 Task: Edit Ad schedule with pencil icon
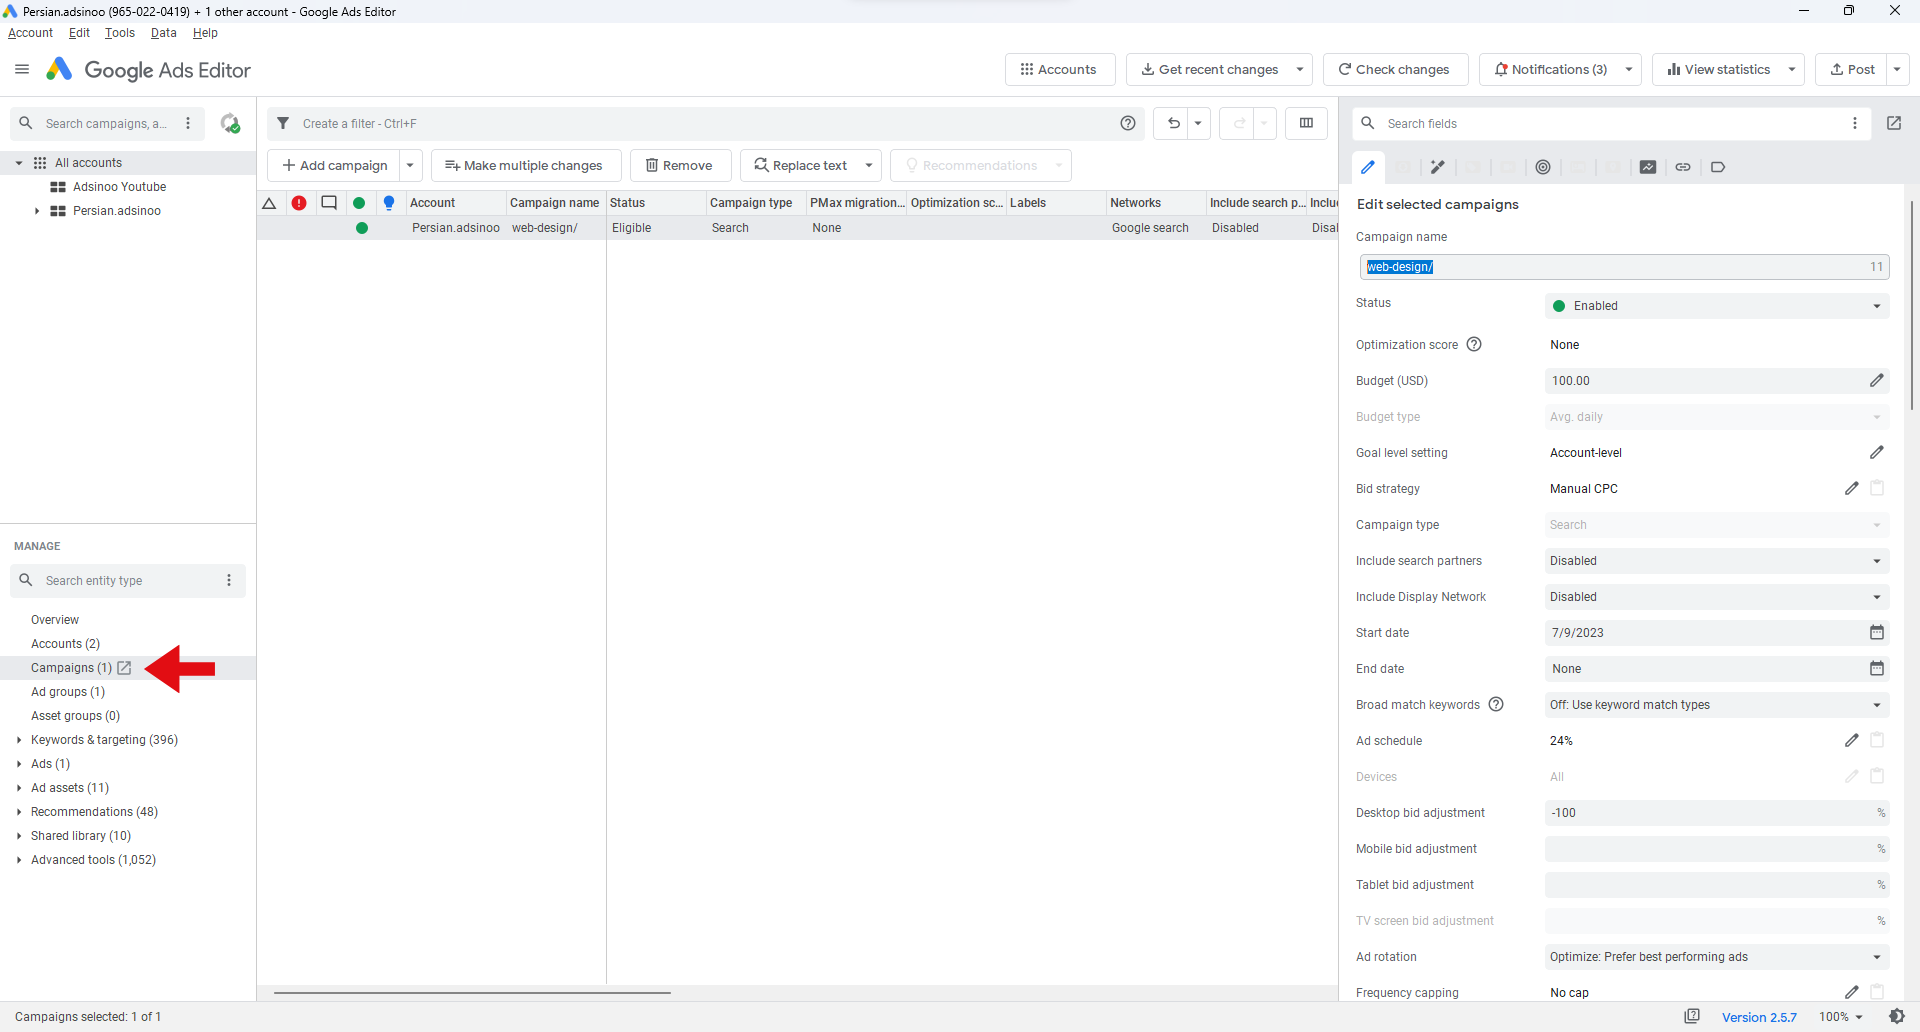point(1852,740)
